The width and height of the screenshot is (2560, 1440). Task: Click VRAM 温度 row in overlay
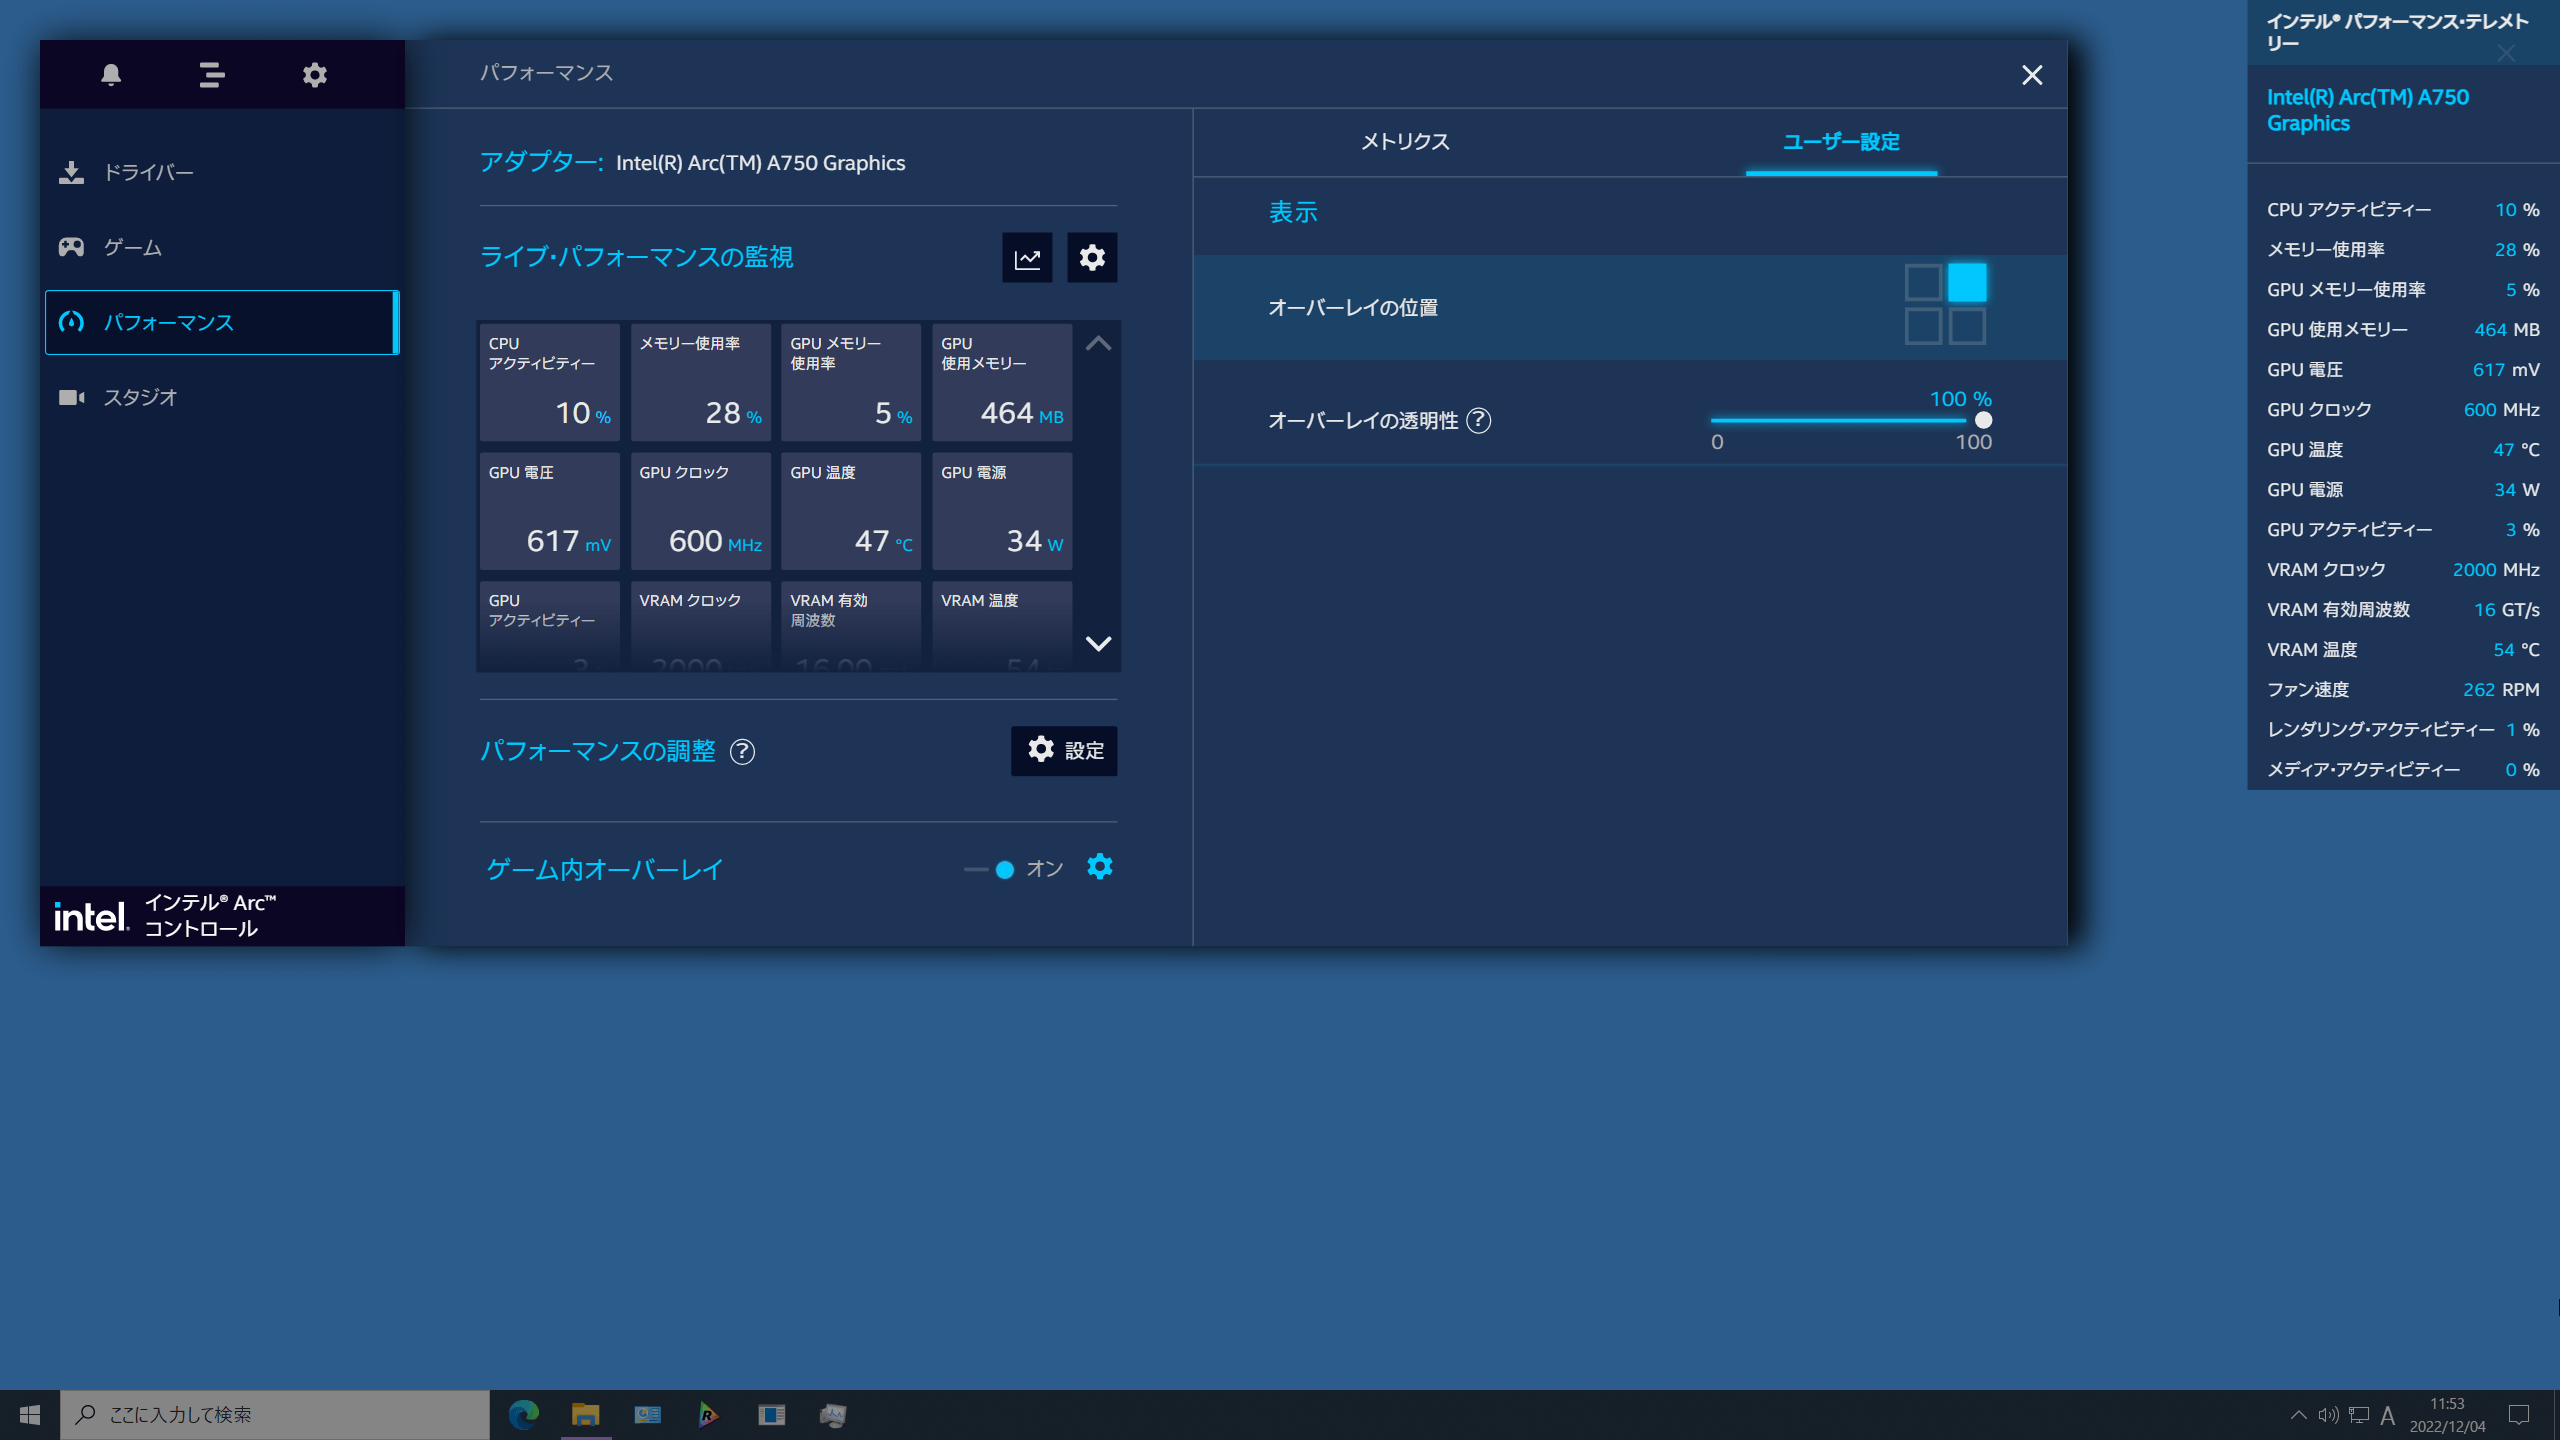2403,650
